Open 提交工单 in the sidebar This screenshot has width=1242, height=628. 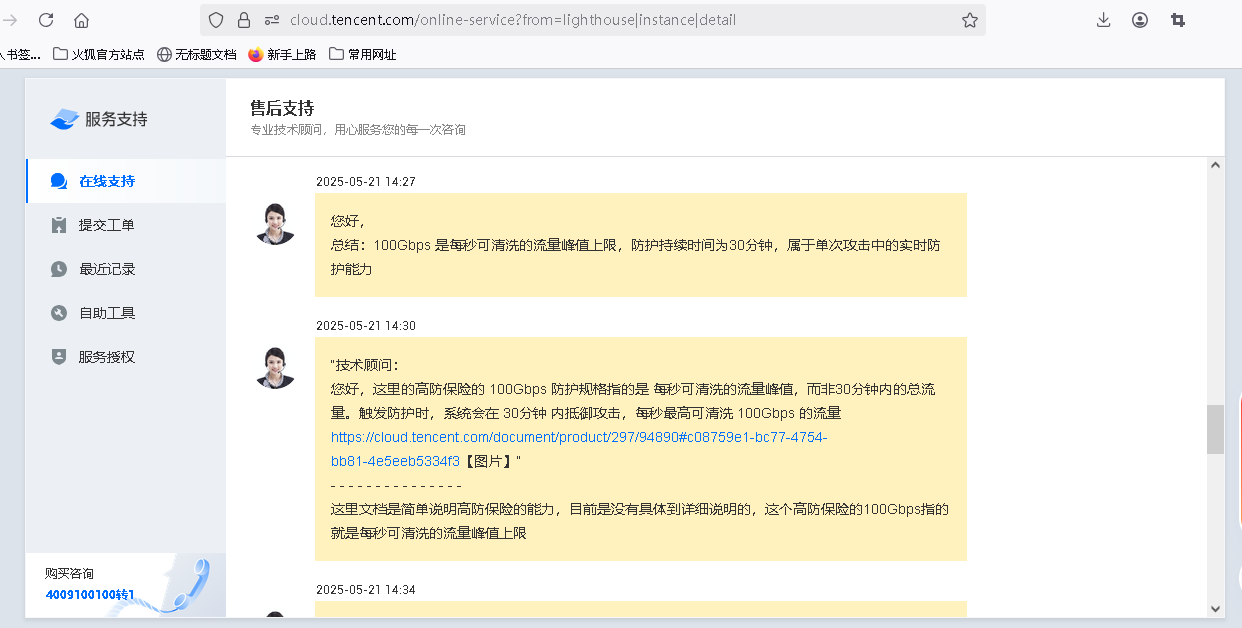(x=126, y=225)
